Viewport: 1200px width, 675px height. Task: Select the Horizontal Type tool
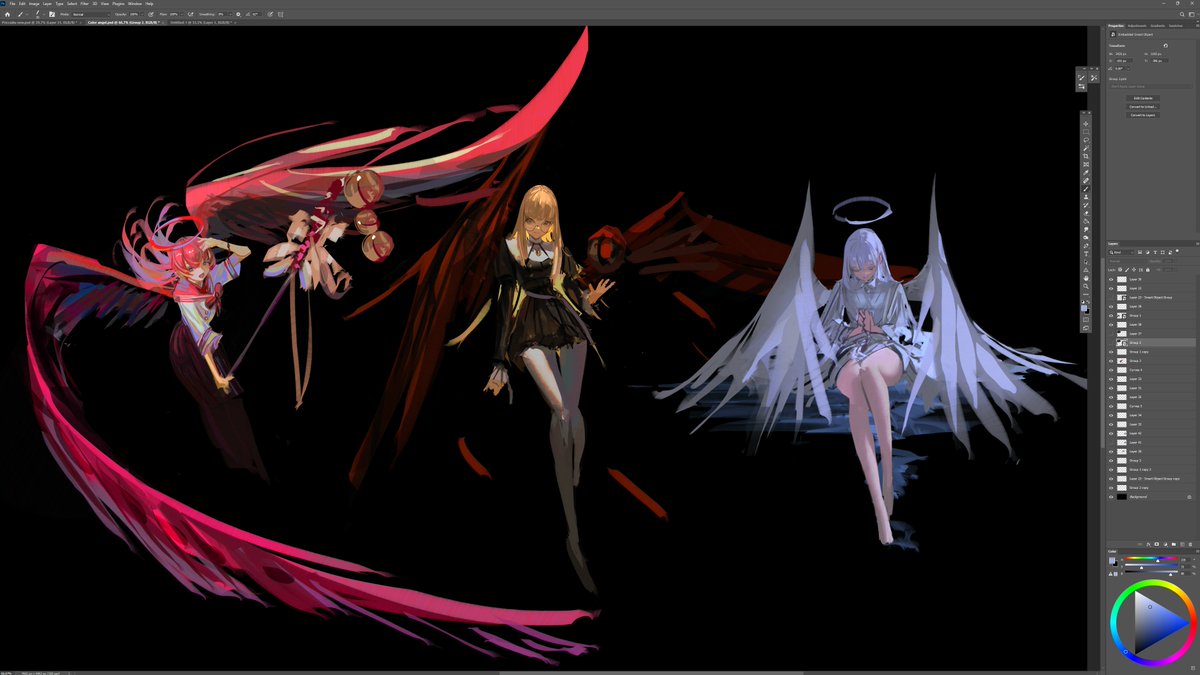point(1086,254)
